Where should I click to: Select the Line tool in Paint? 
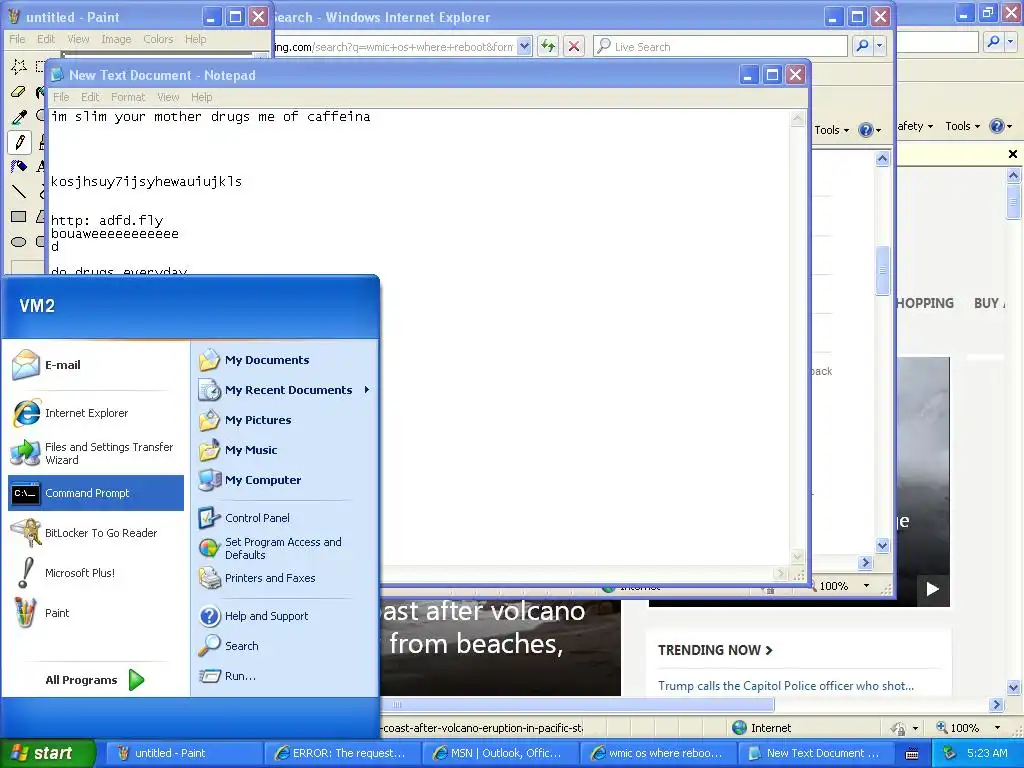coord(19,191)
